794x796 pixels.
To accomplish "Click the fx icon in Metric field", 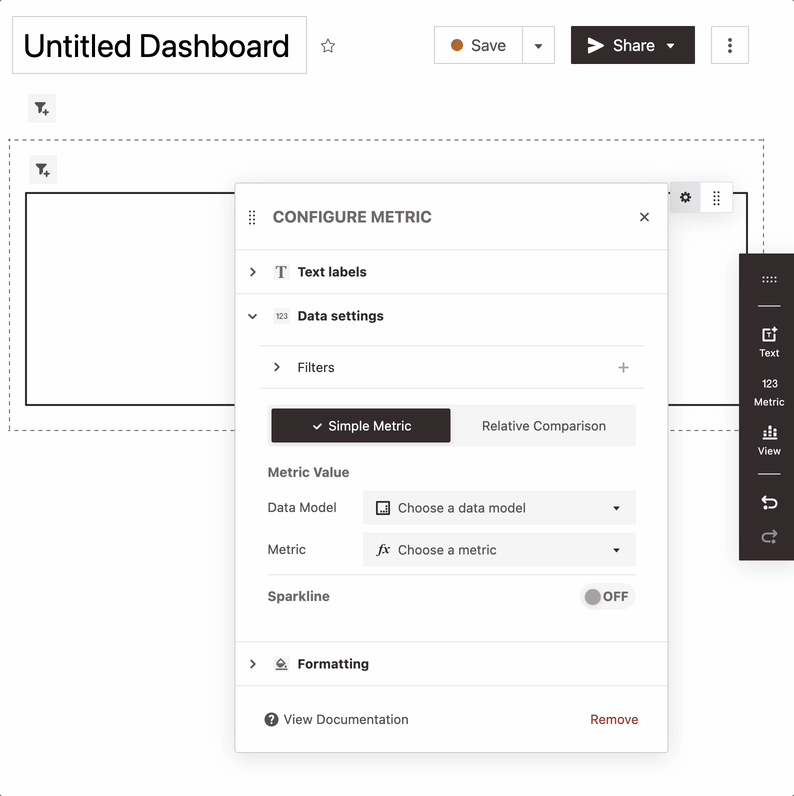I will [383, 549].
